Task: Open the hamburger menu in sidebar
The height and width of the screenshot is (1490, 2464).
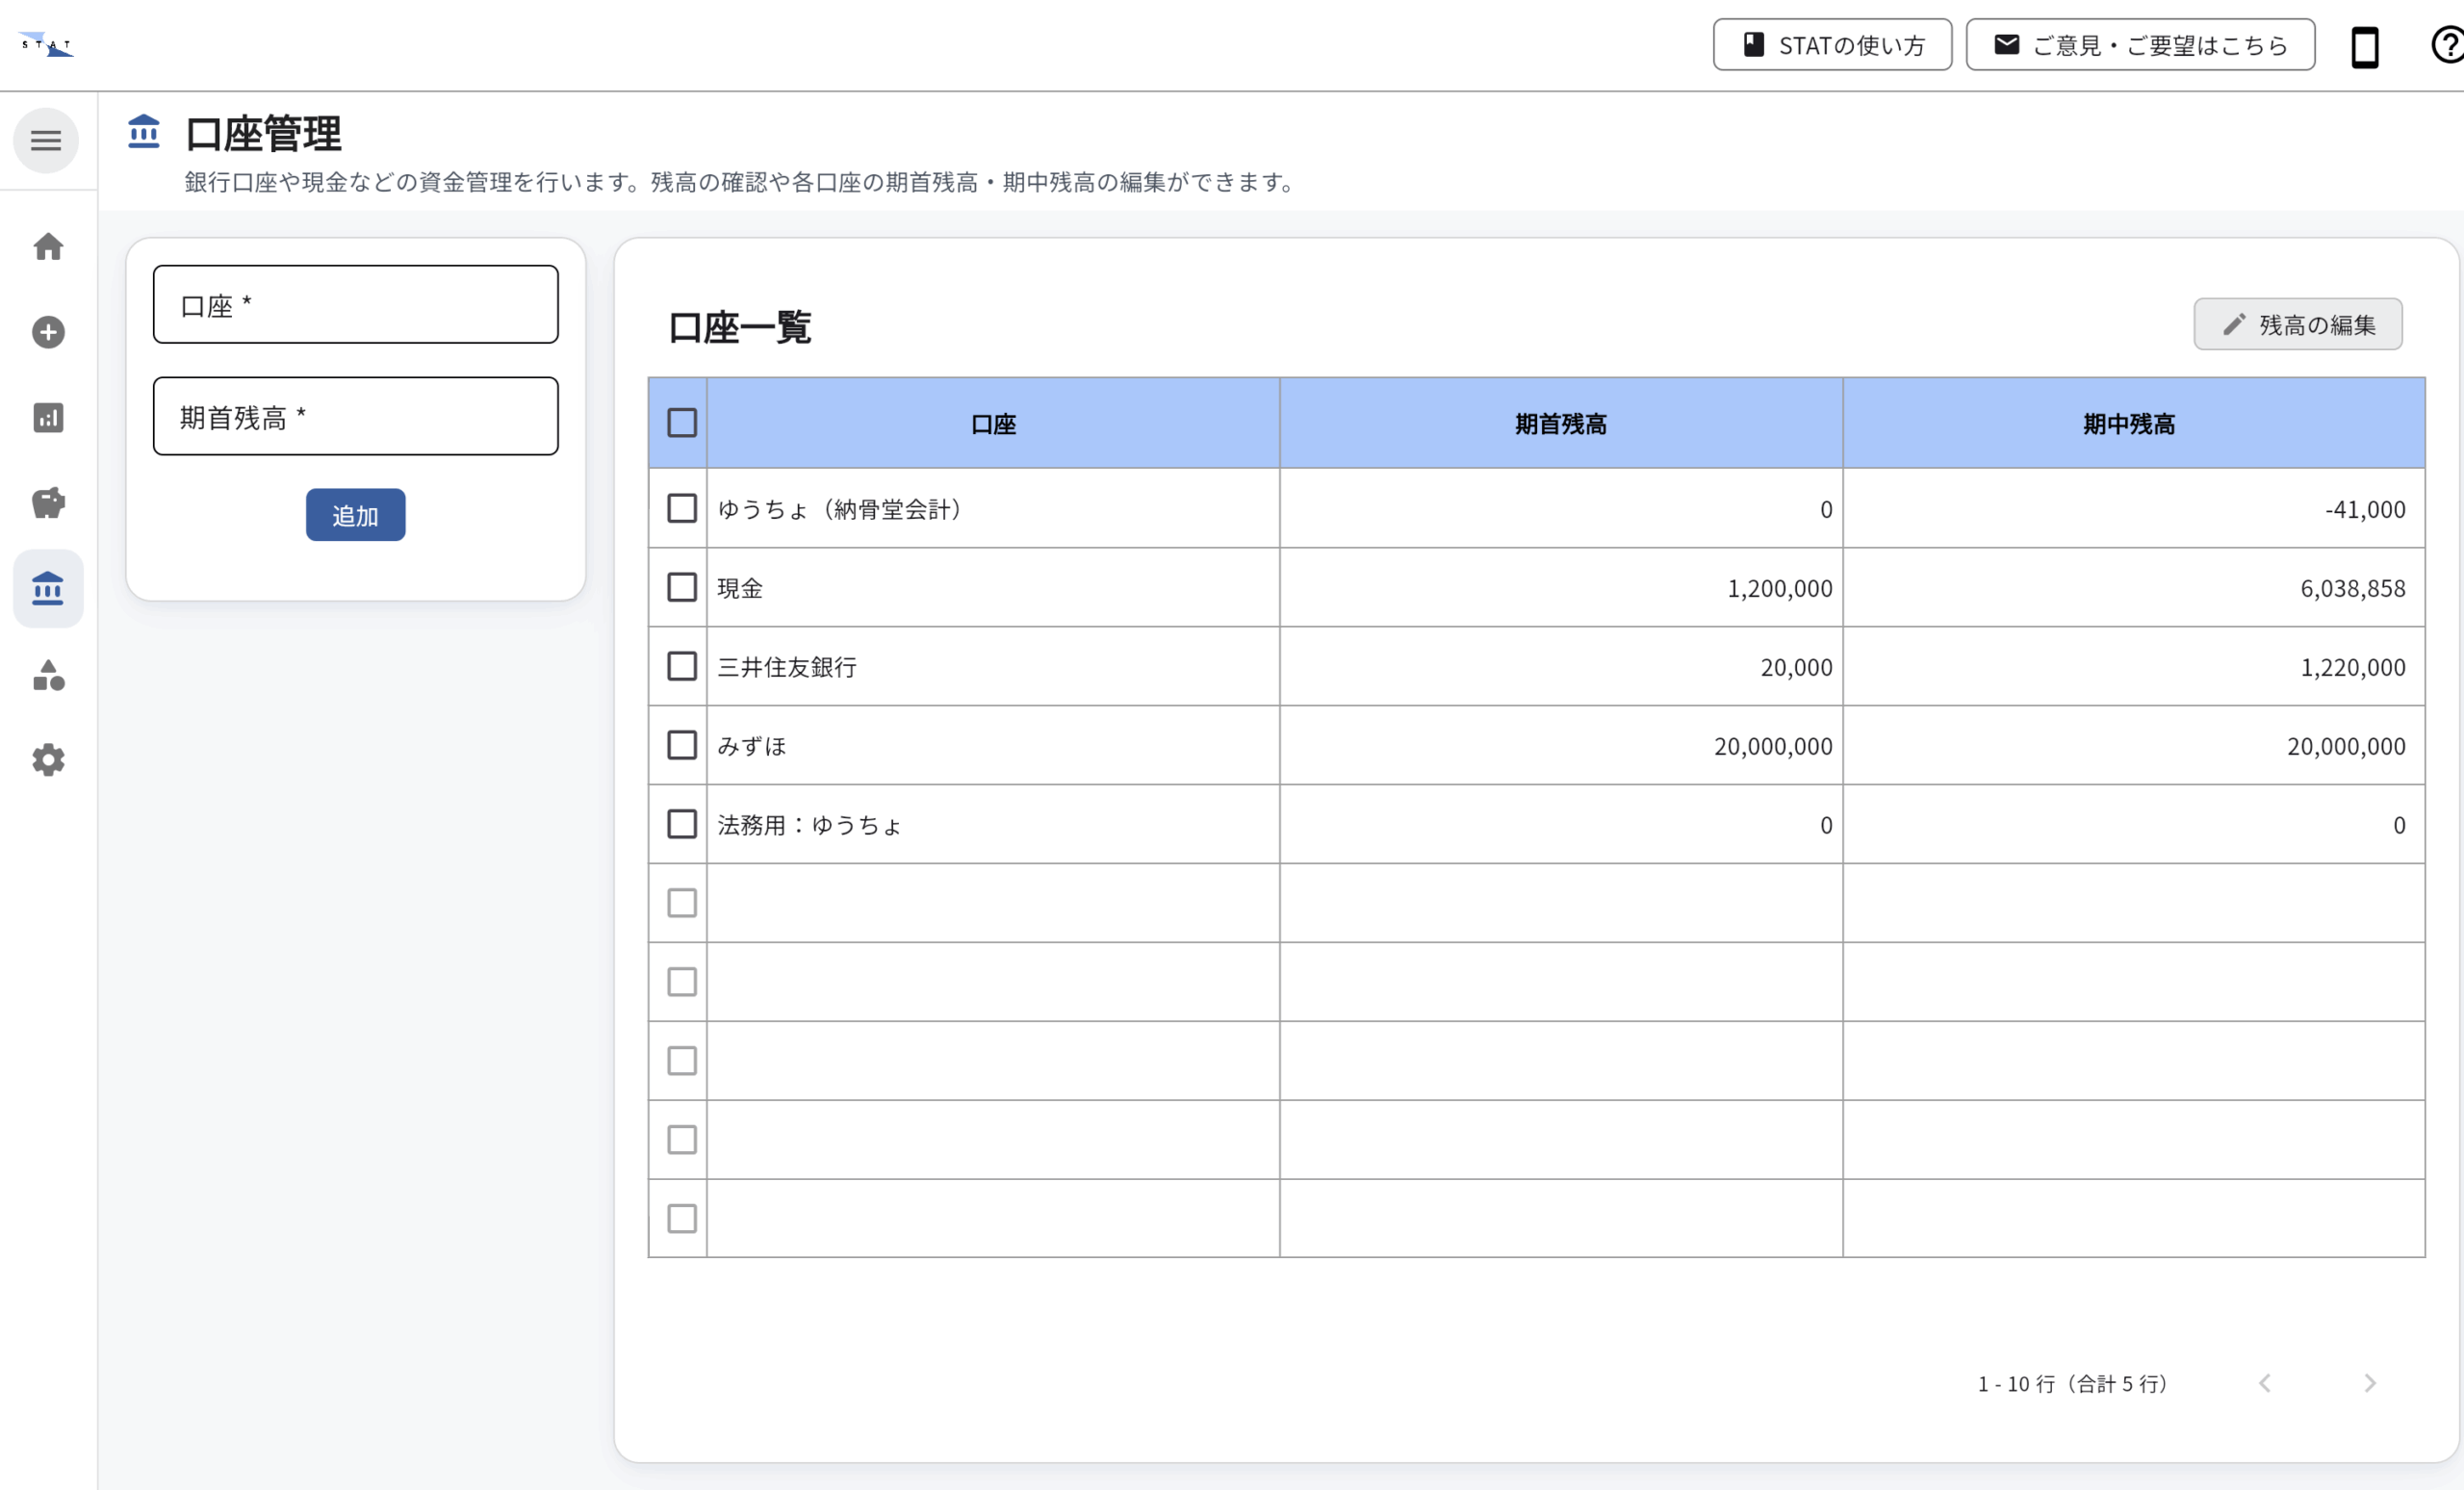Action: [x=46, y=140]
